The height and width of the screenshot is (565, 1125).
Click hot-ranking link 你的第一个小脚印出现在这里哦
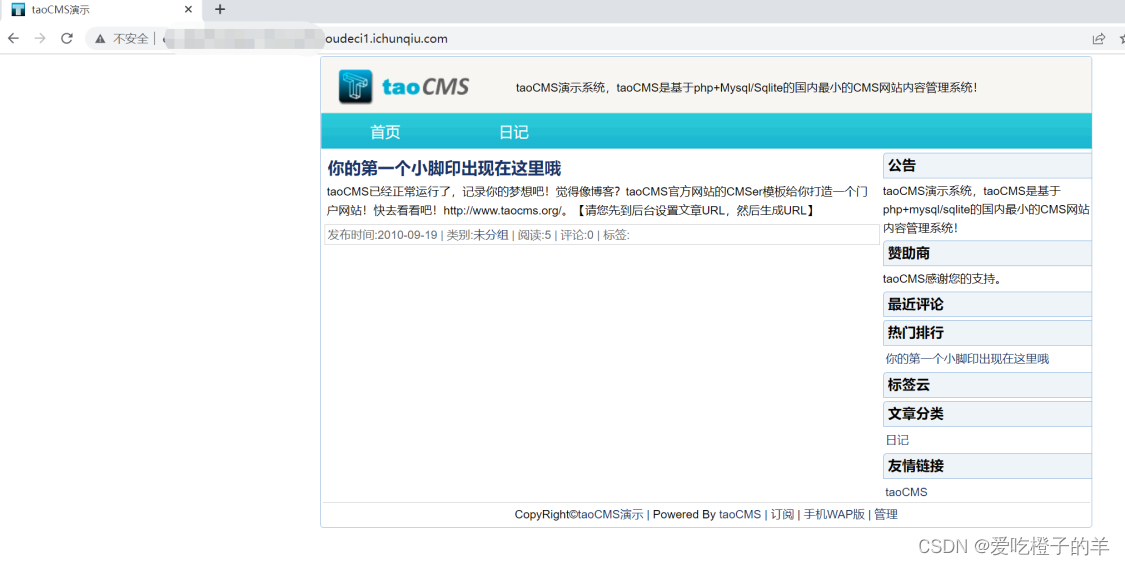tap(967, 359)
